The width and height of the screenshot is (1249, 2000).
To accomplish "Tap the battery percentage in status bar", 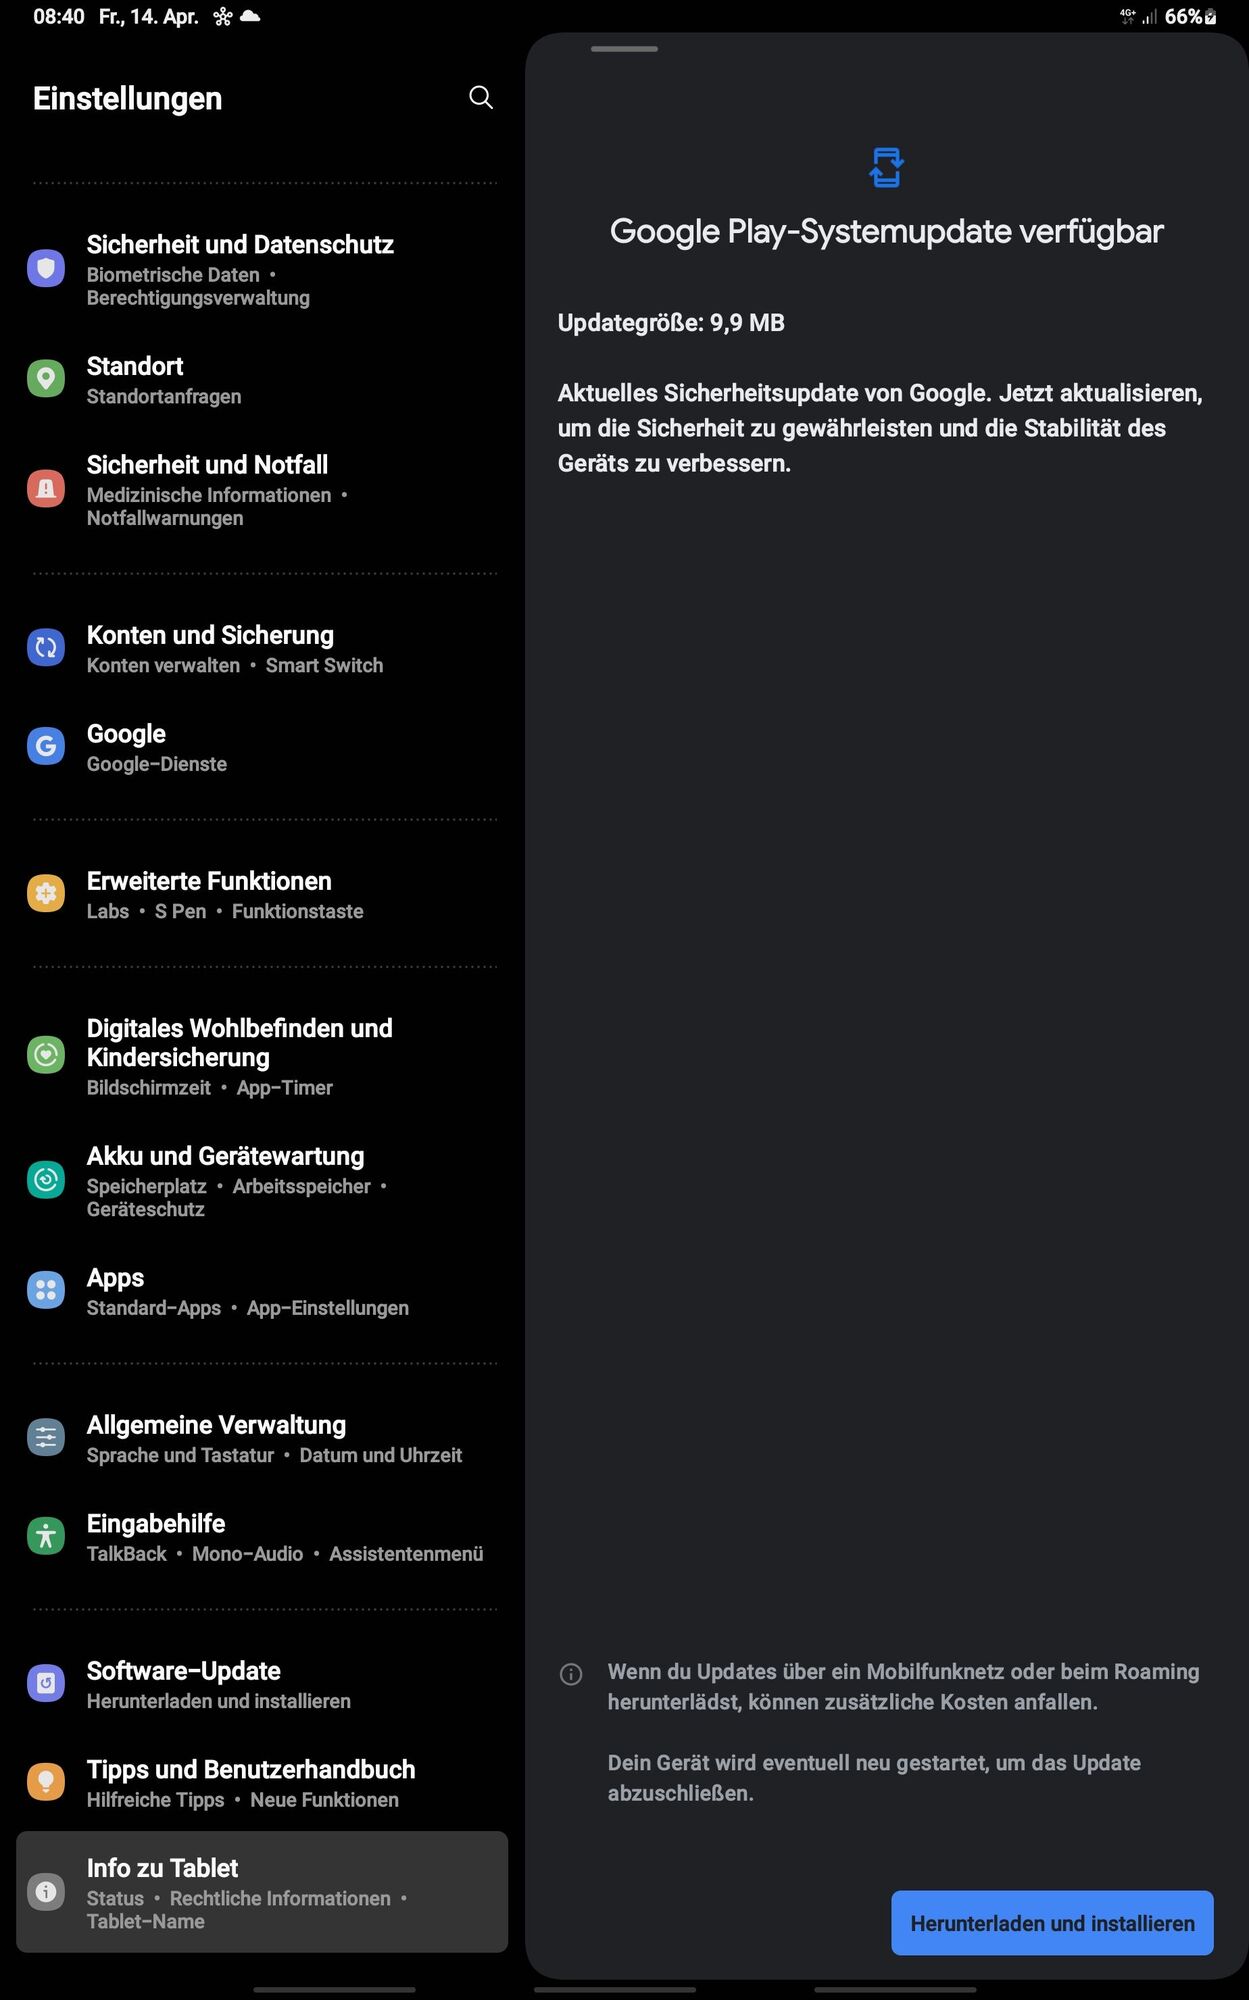I will point(1183,17).
